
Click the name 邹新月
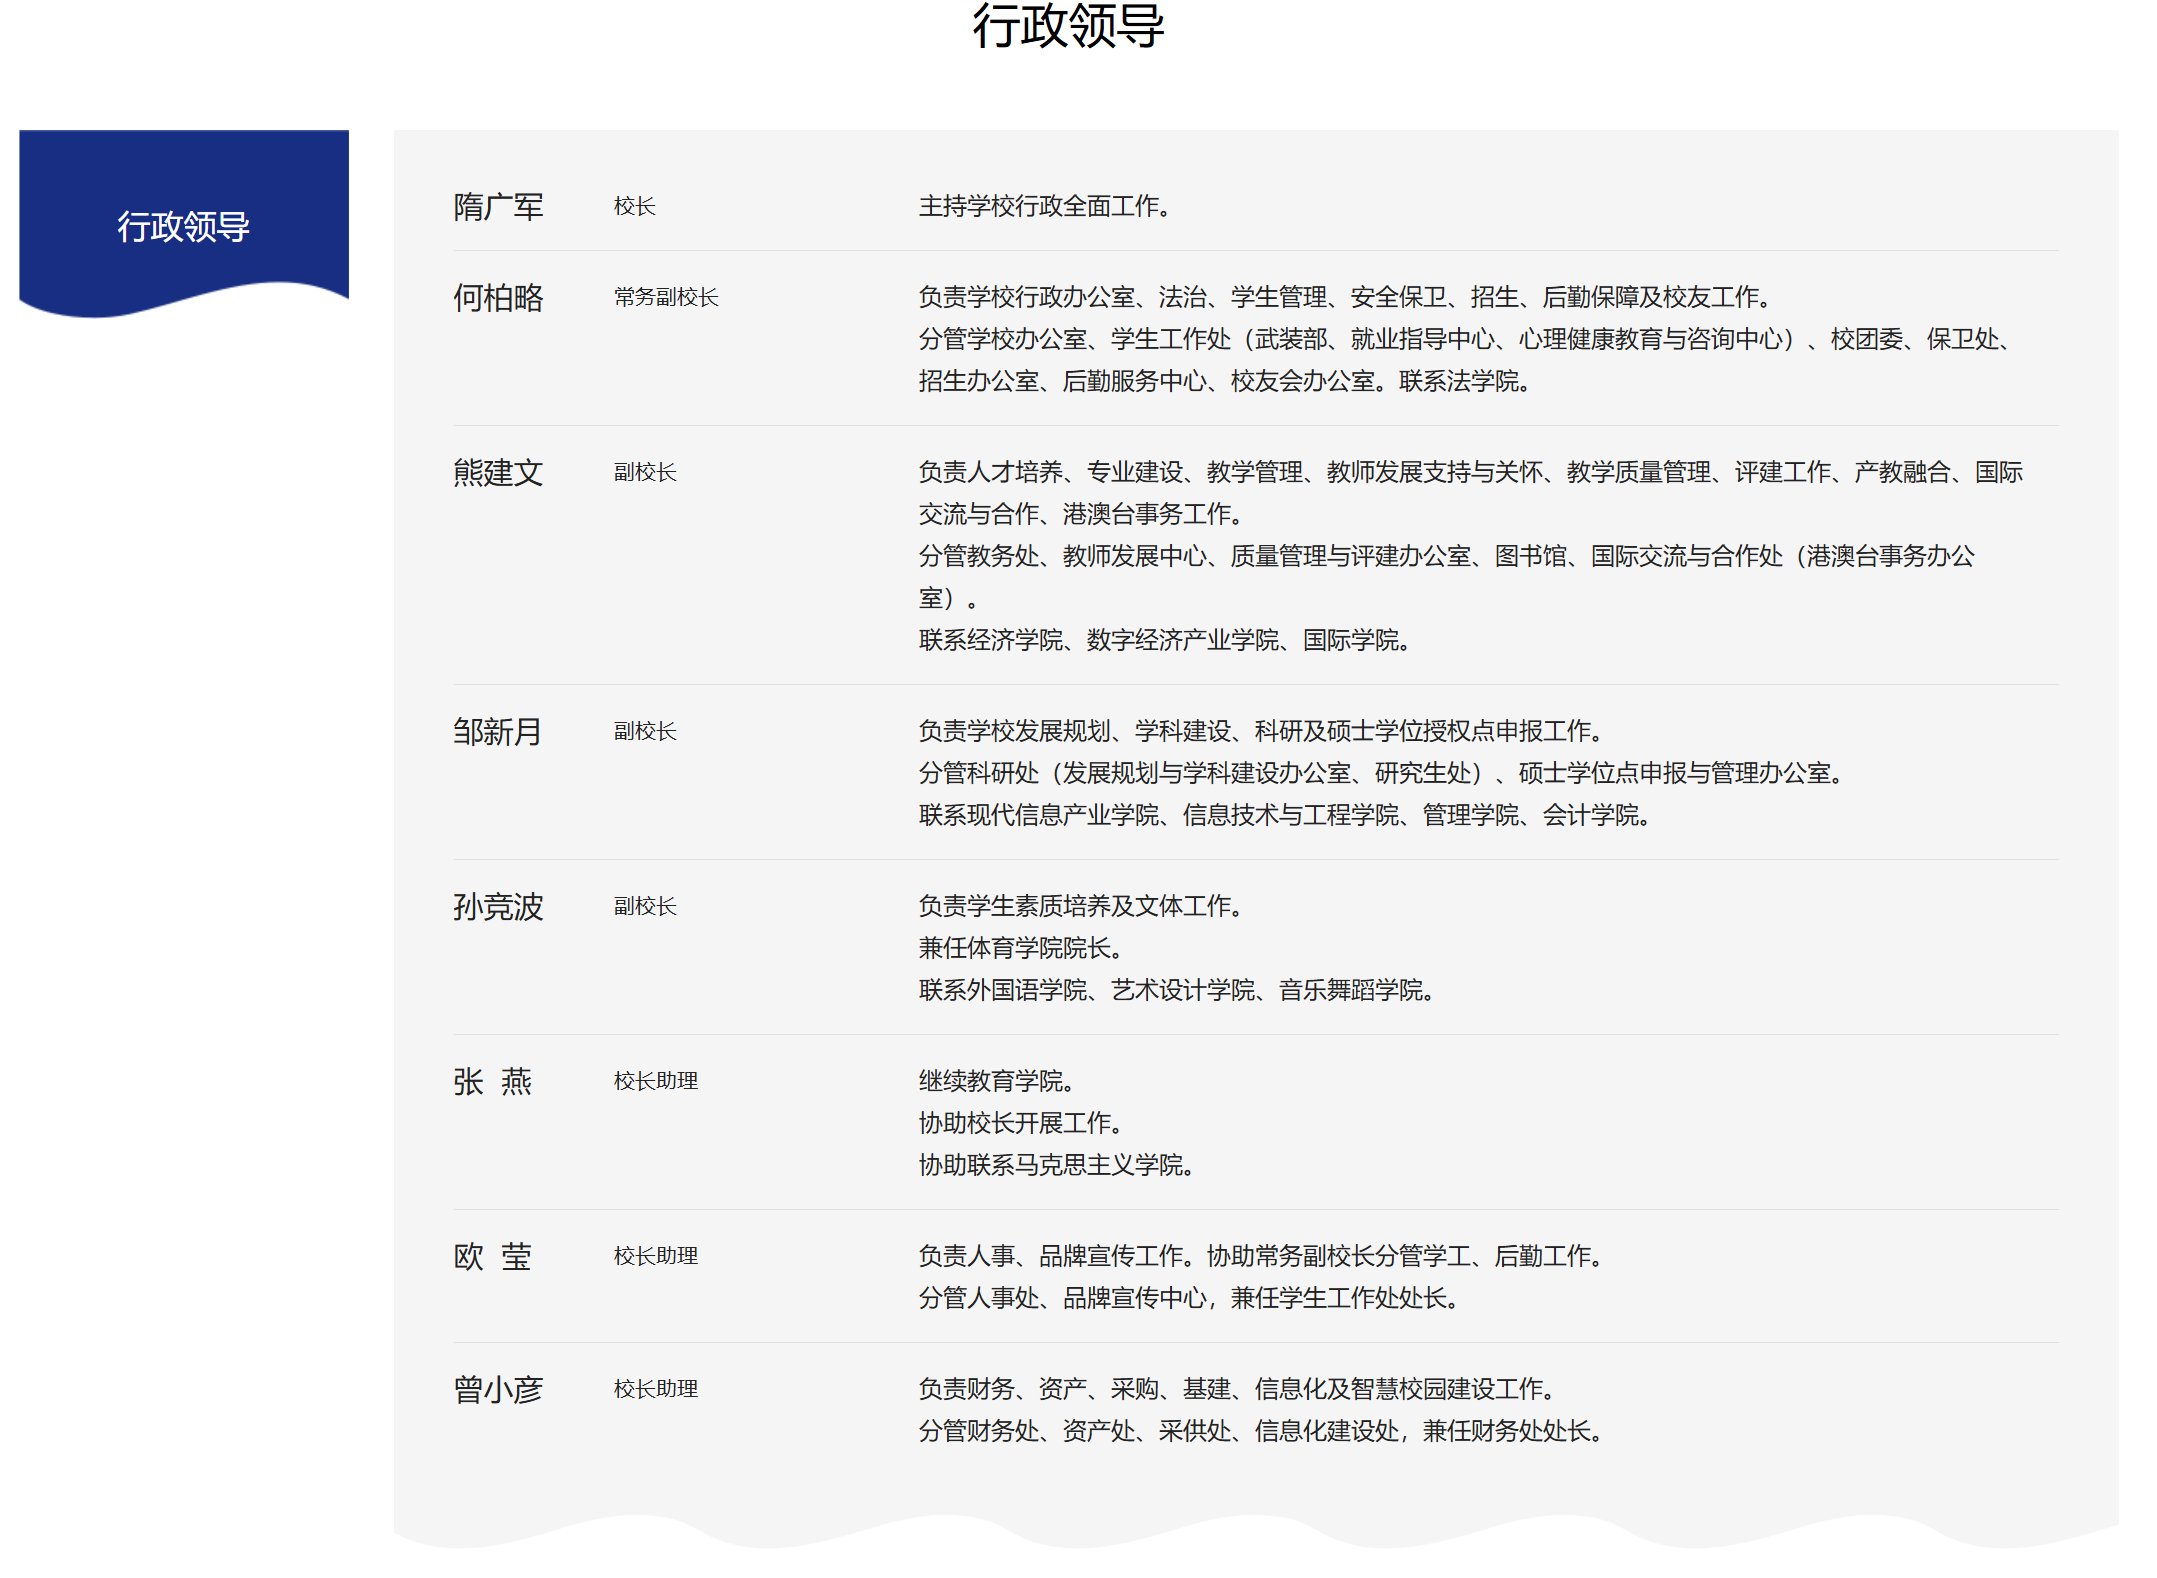click(497, 732)
